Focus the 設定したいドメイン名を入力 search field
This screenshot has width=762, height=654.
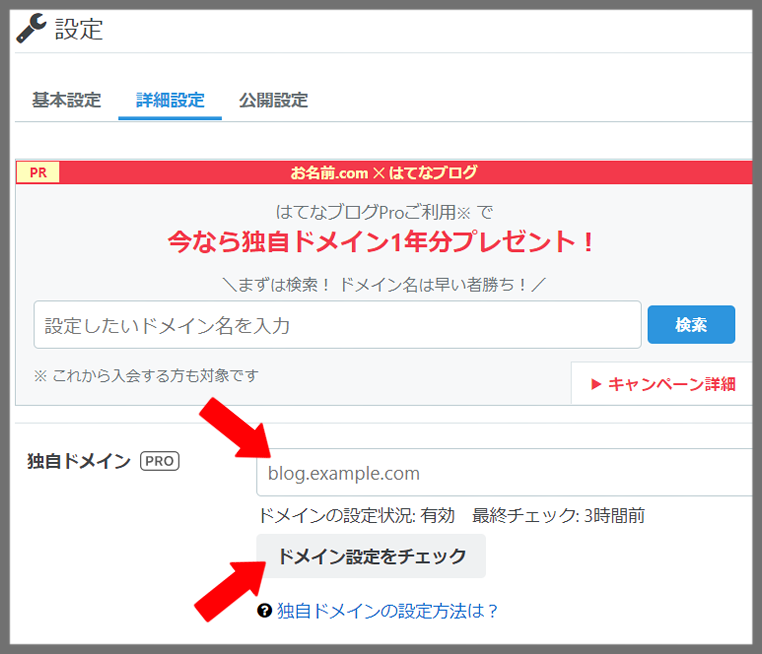click(337, 325)
